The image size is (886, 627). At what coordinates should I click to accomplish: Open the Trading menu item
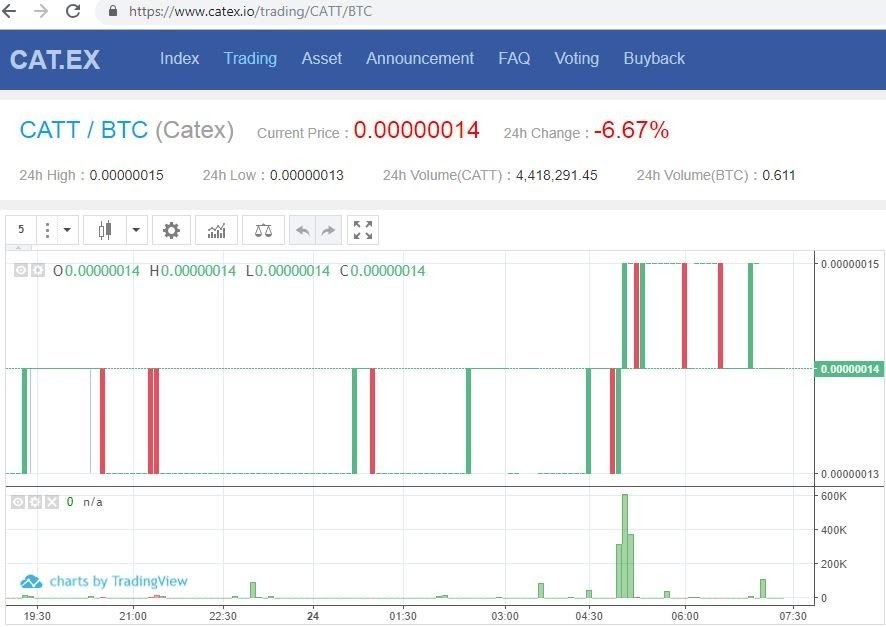coord(250,59)
